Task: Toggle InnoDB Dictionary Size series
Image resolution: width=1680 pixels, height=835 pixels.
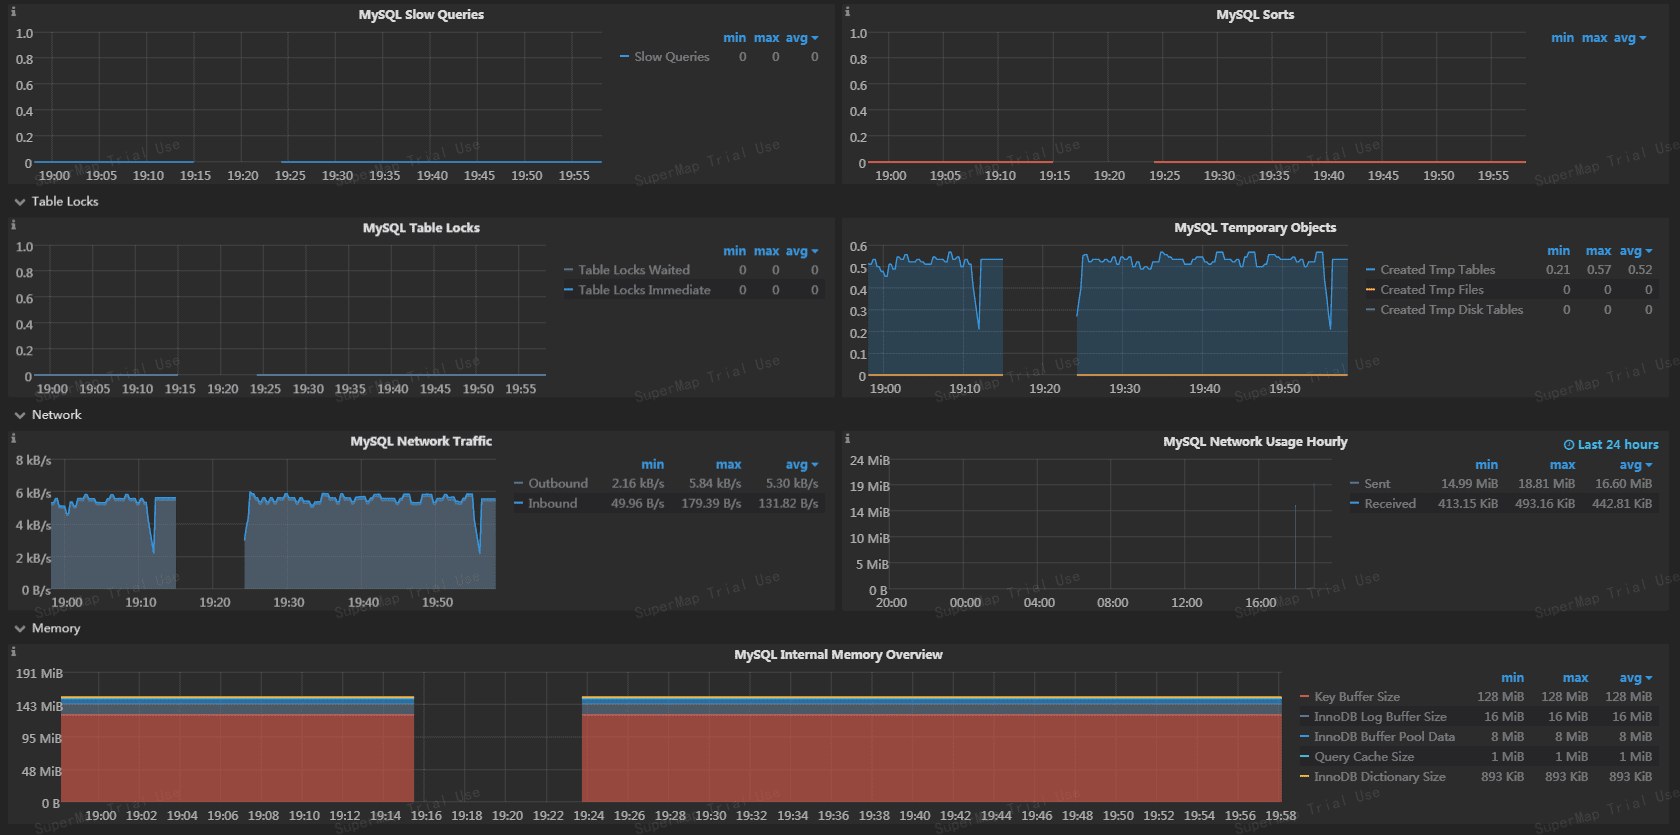Action: click(1379, 777)
